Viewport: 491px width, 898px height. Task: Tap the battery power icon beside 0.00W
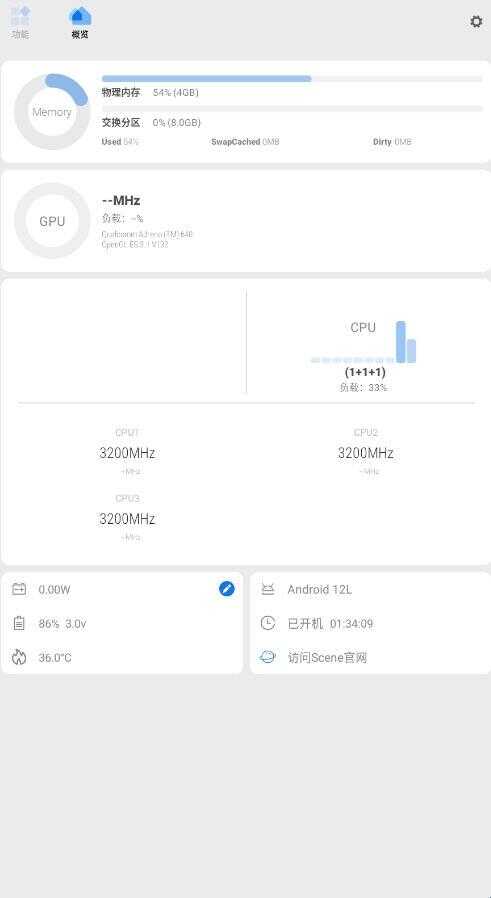point(19,589)
